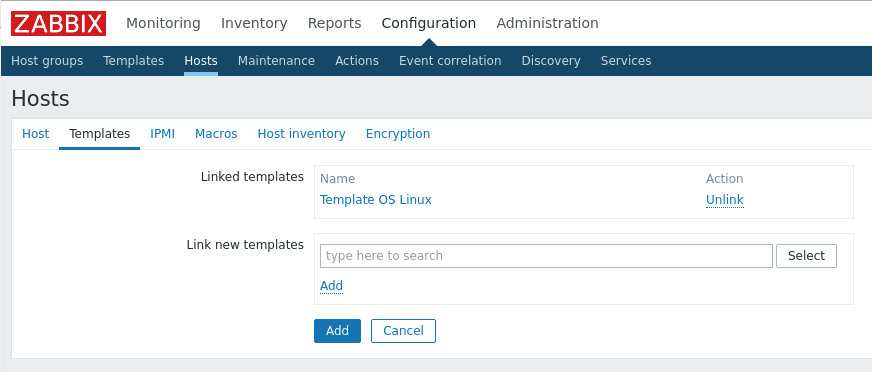Image resolution: width=872 pixels, height=372 pixels.
Task: Open the Administration menu
Action: (547, 23)
